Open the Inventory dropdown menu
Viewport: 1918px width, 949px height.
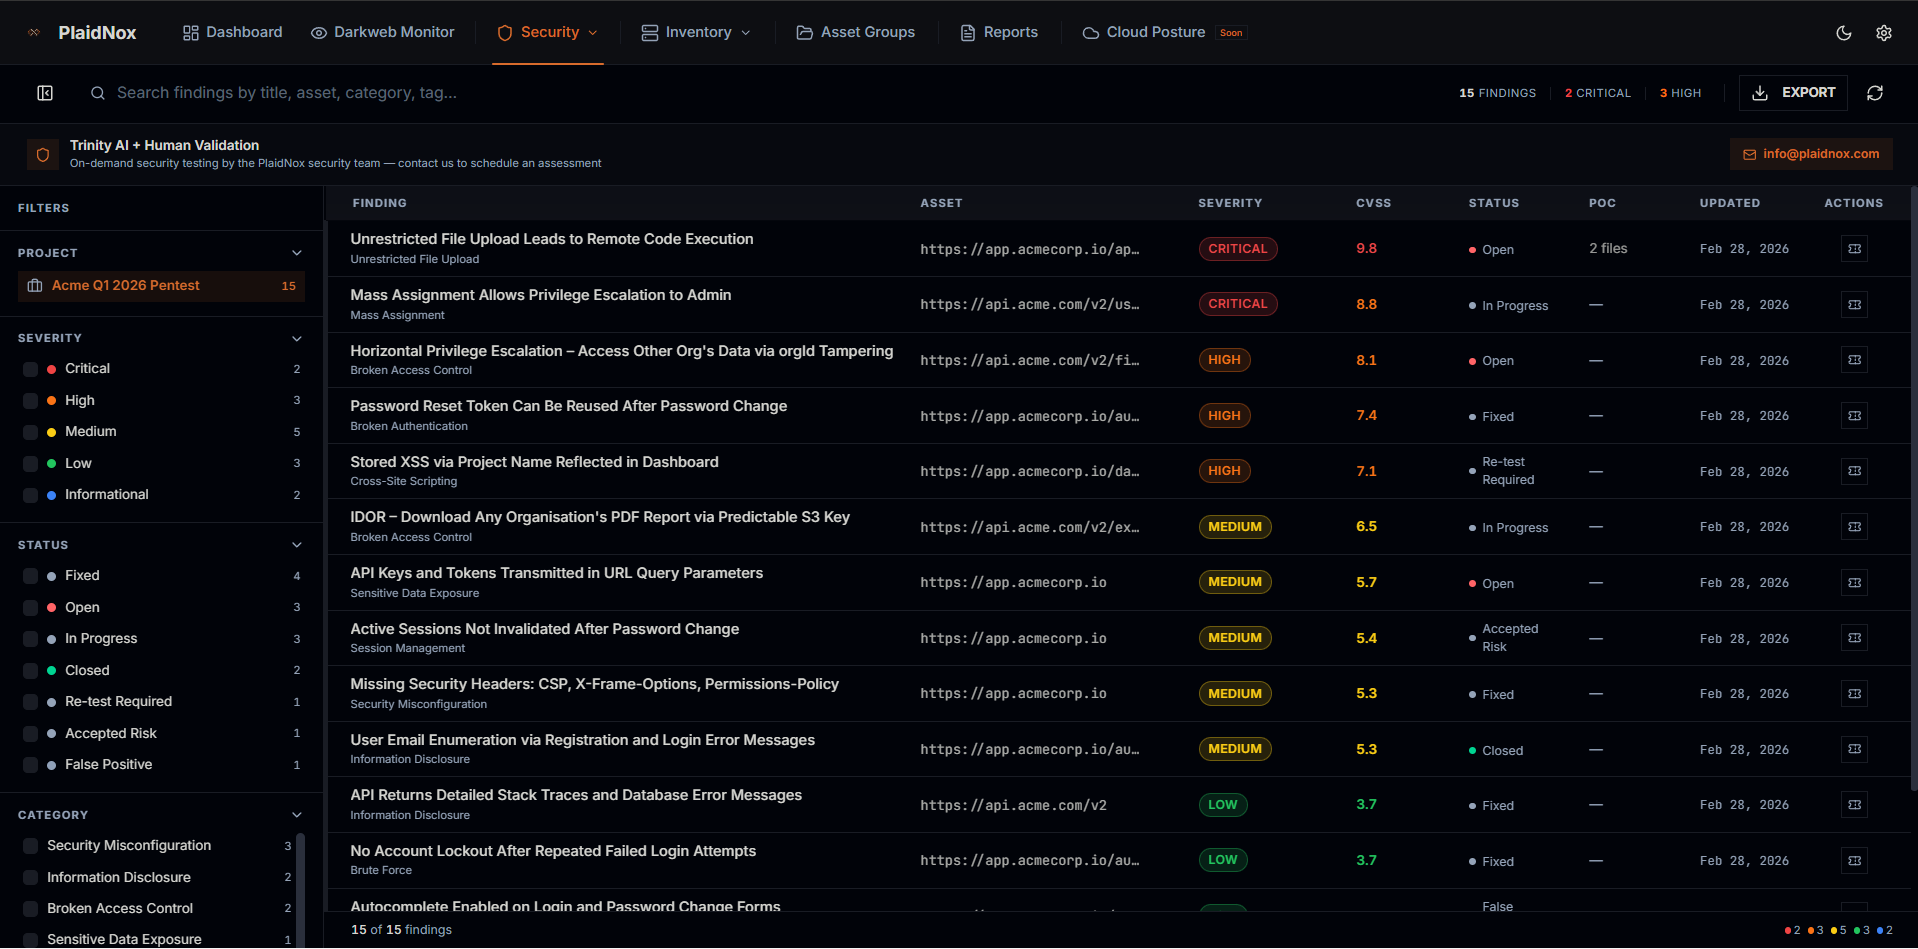(x=696, y=33)
